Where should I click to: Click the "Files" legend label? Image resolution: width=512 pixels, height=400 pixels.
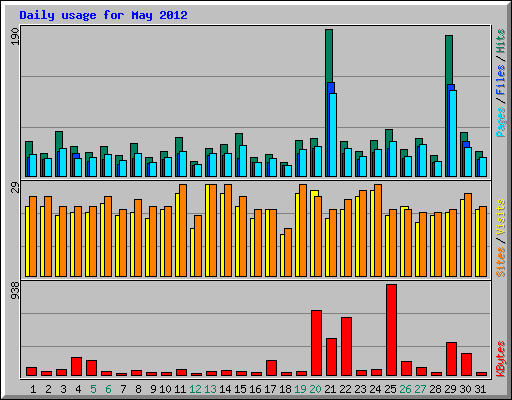coord(501,80)
